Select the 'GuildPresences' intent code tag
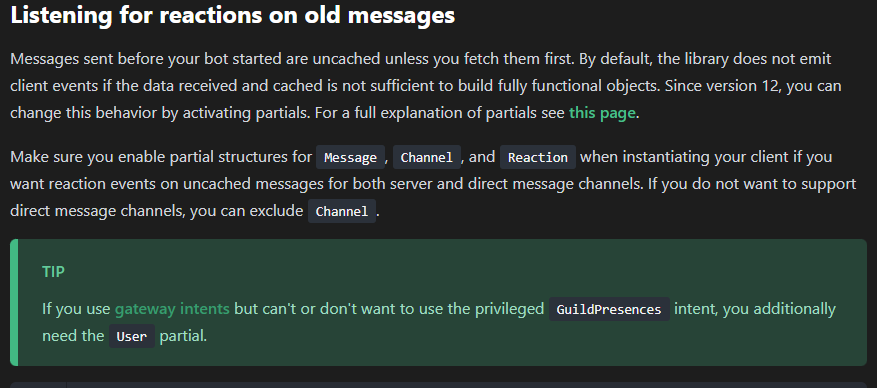Screen dimensions: 877x388 pos(609,309)
